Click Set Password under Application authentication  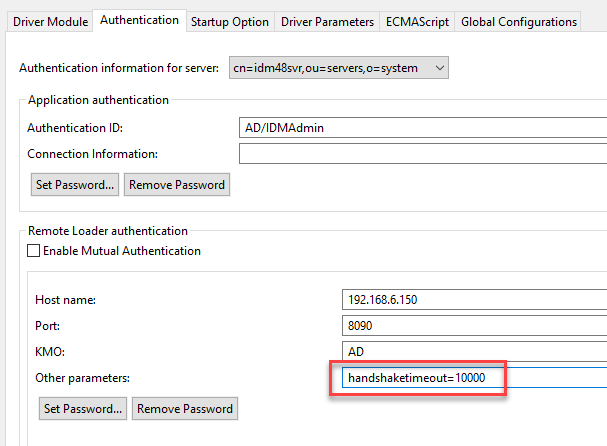75,185
